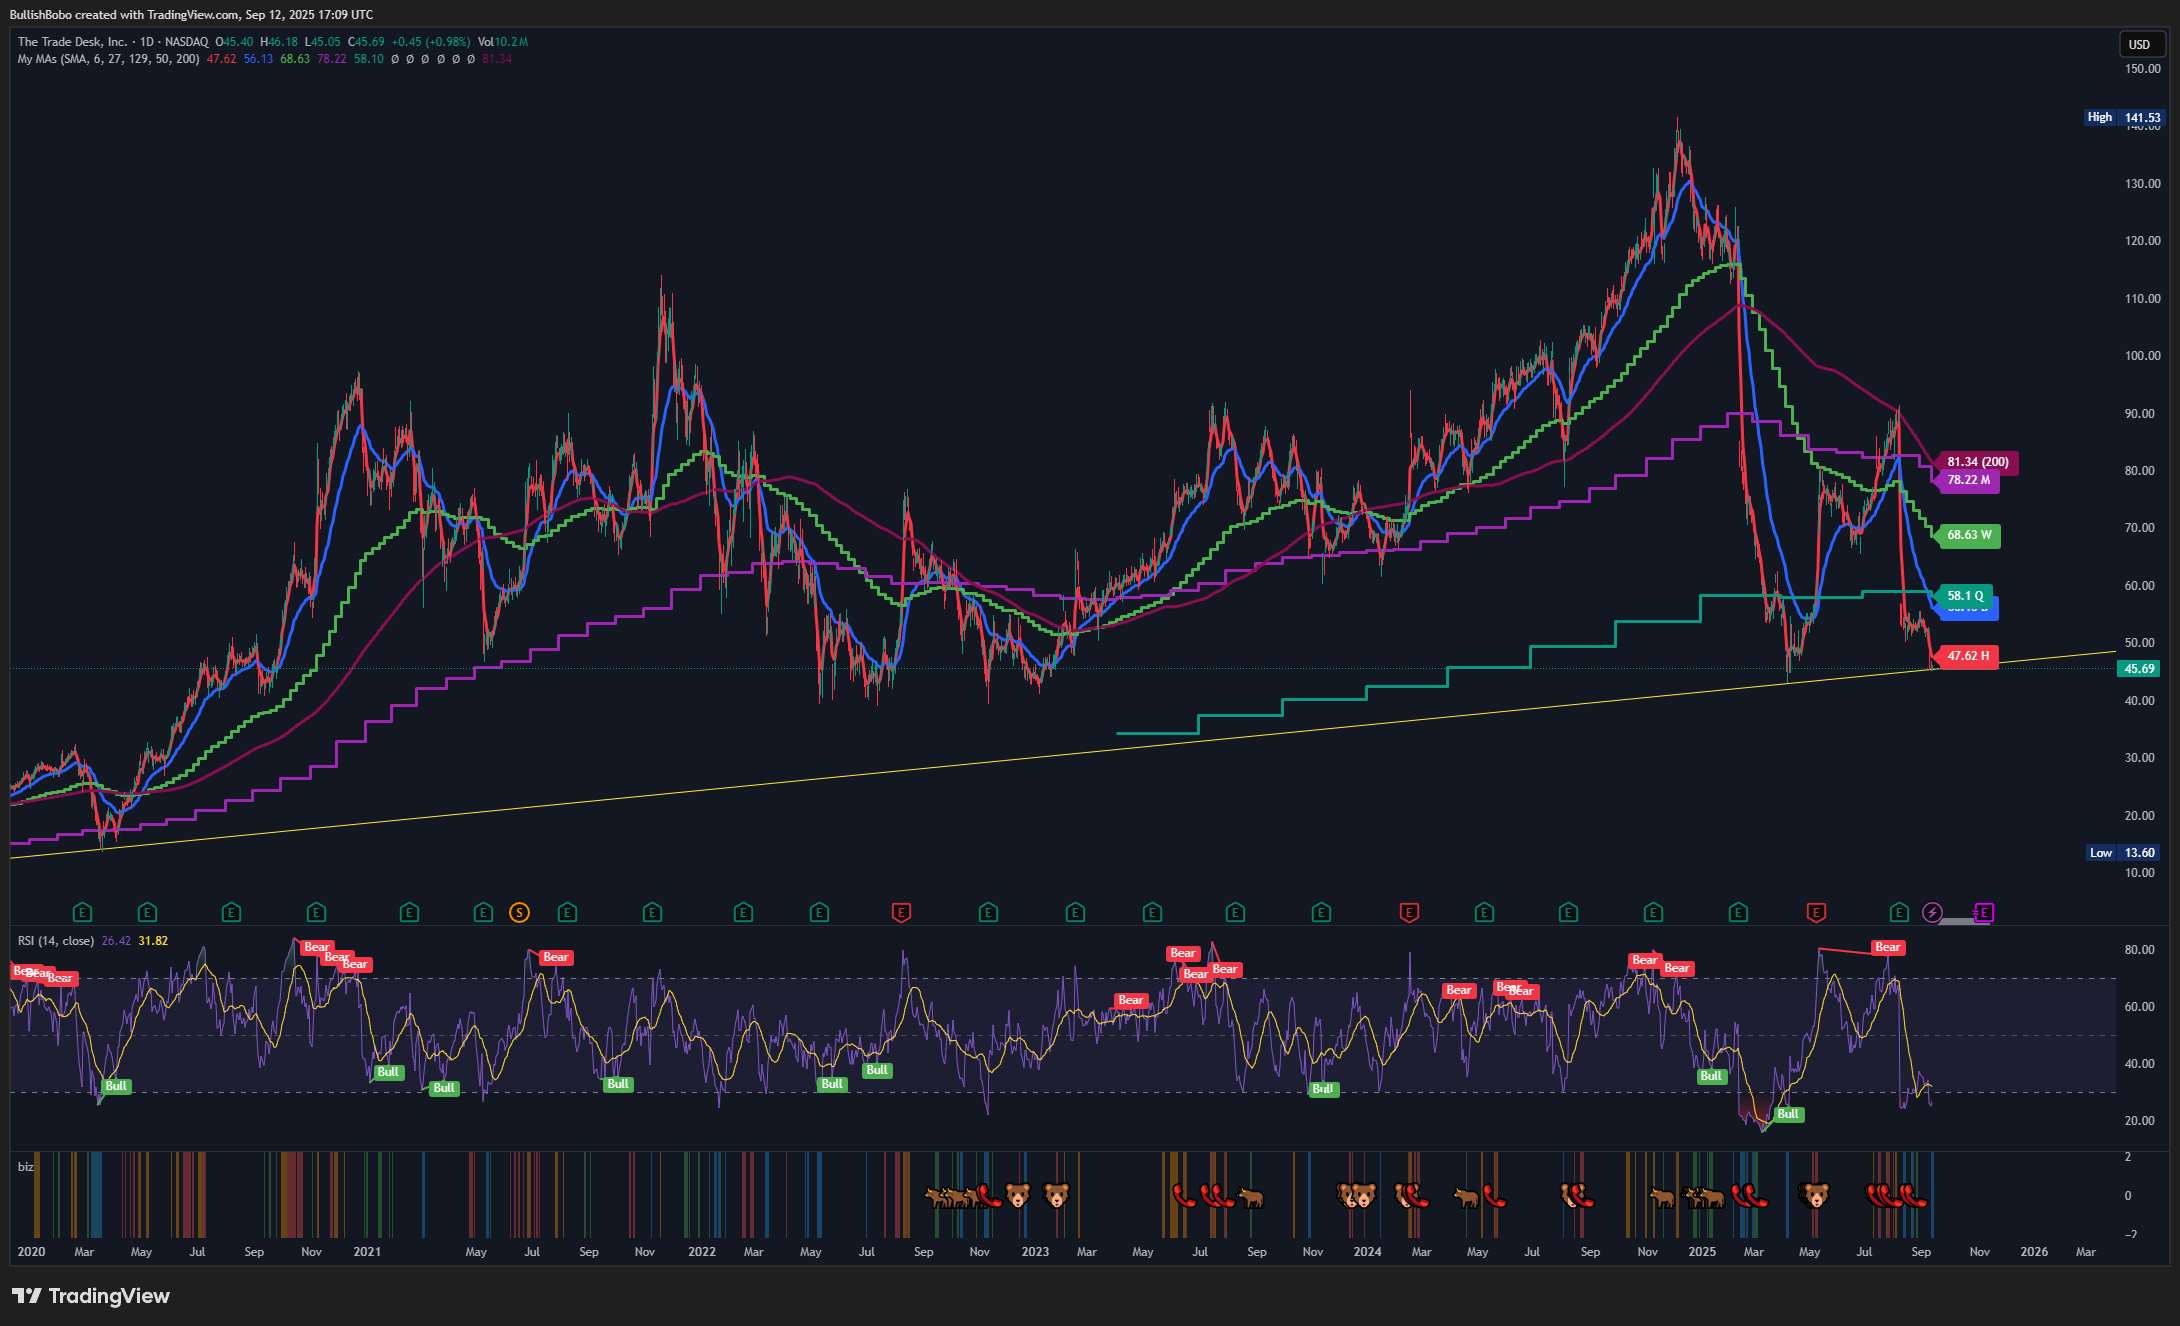Image resolution: width=2180 pixels, height=1326 pixels.
Task: Click the 150.00 price scale label
Action: click(x=2142, y=69)
